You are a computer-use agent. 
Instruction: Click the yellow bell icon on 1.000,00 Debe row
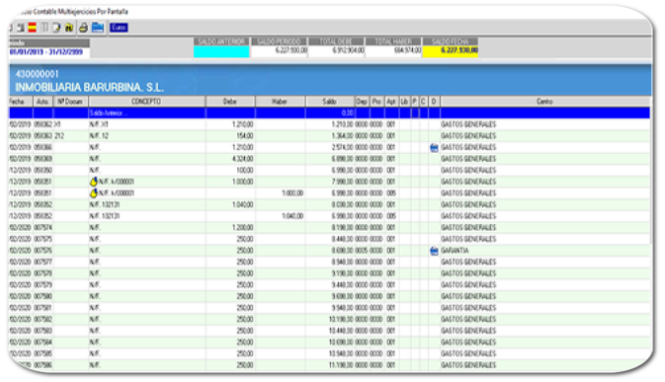[93, 181]
